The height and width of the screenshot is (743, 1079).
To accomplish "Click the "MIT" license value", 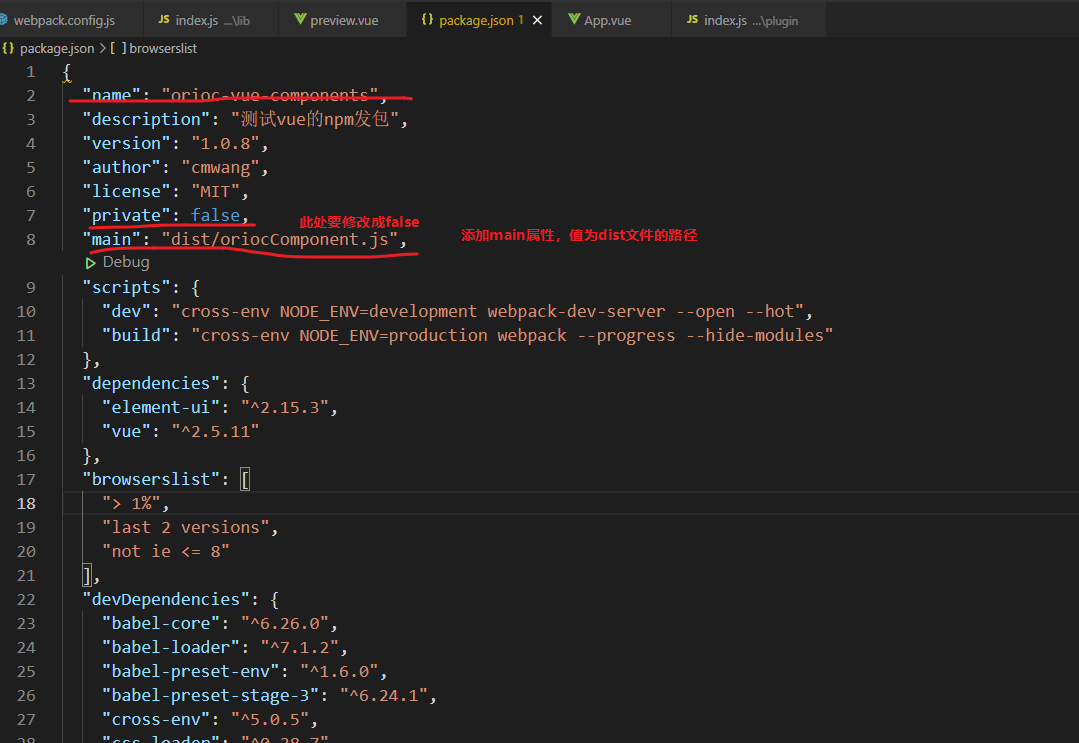I will [215, 192].
